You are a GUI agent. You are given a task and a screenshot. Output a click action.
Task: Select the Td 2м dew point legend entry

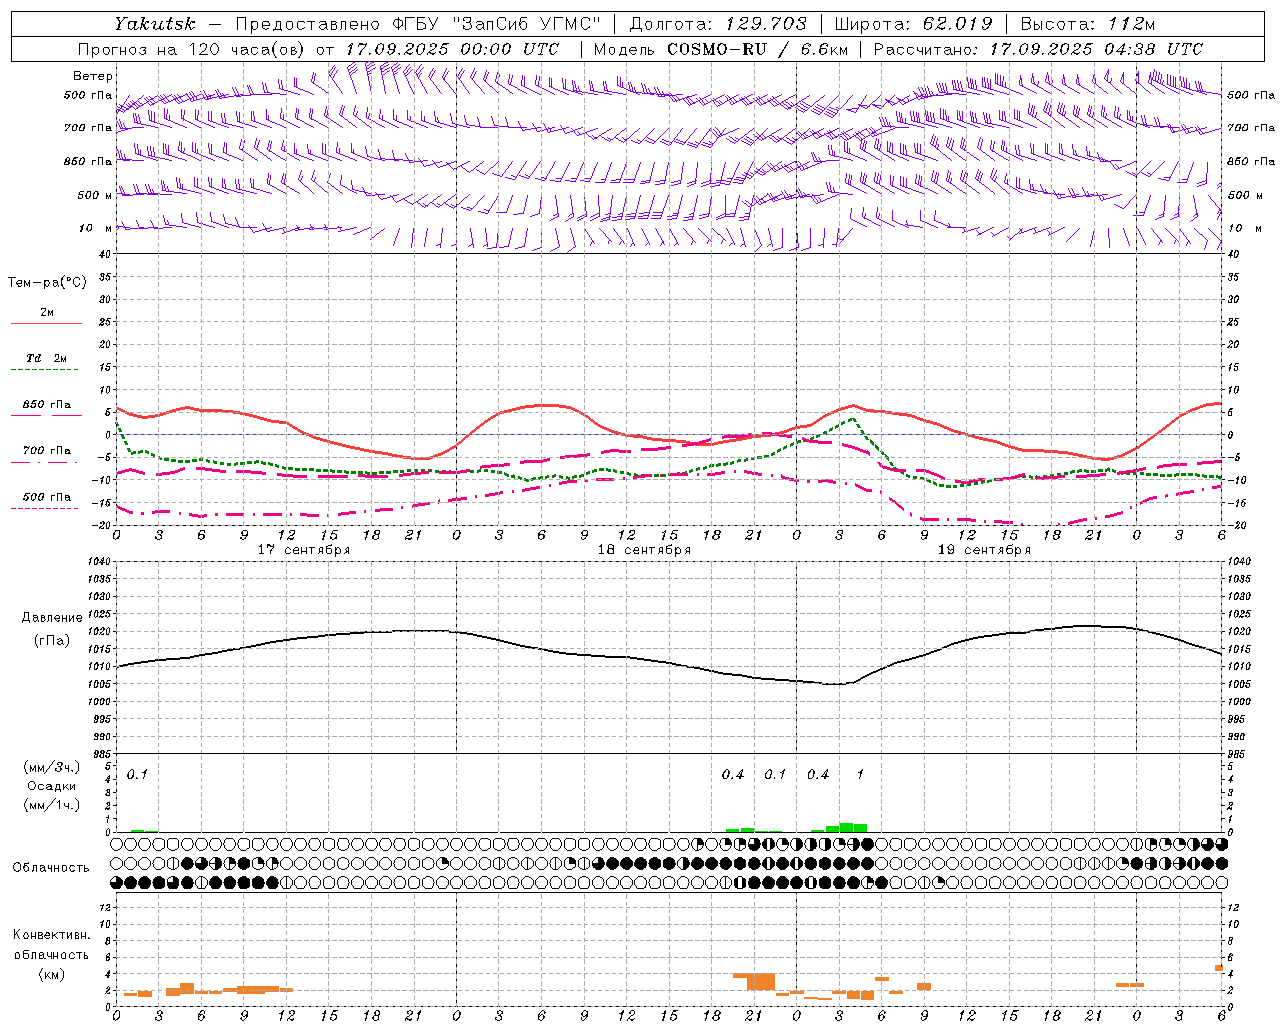[46, 358]
